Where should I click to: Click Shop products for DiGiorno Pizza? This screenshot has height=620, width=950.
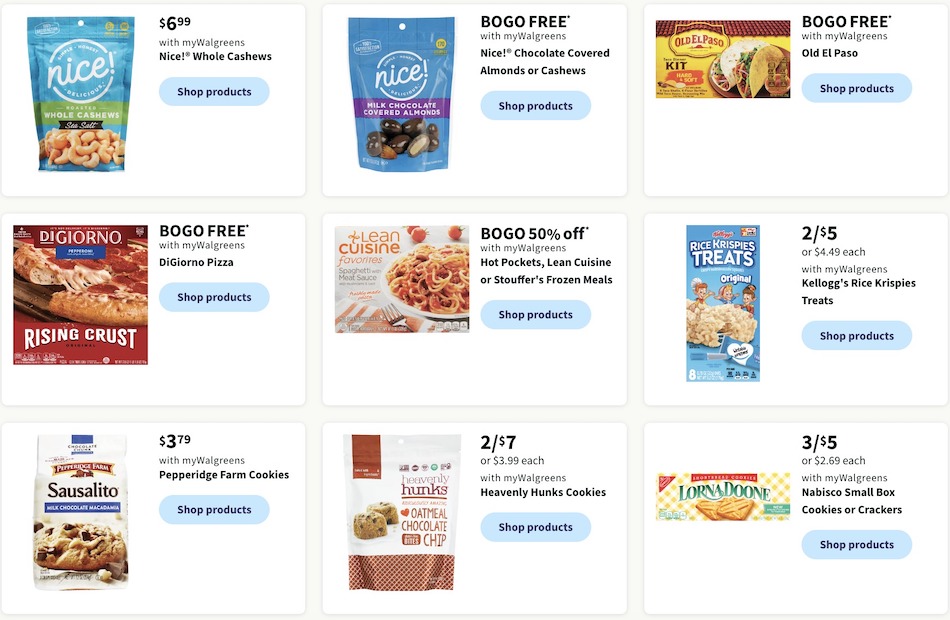point(213,297)
